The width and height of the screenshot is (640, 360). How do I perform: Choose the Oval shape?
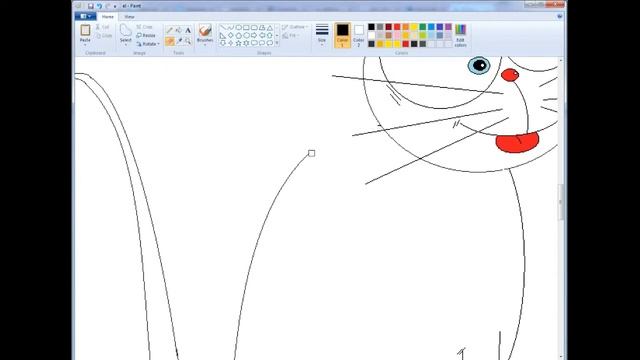click(x=239, y=27)
